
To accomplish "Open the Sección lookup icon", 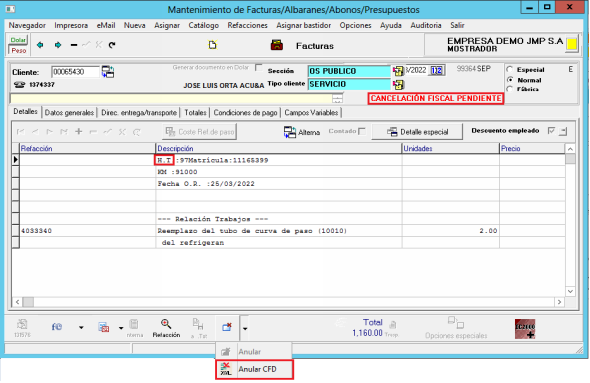I will (398, 71).
